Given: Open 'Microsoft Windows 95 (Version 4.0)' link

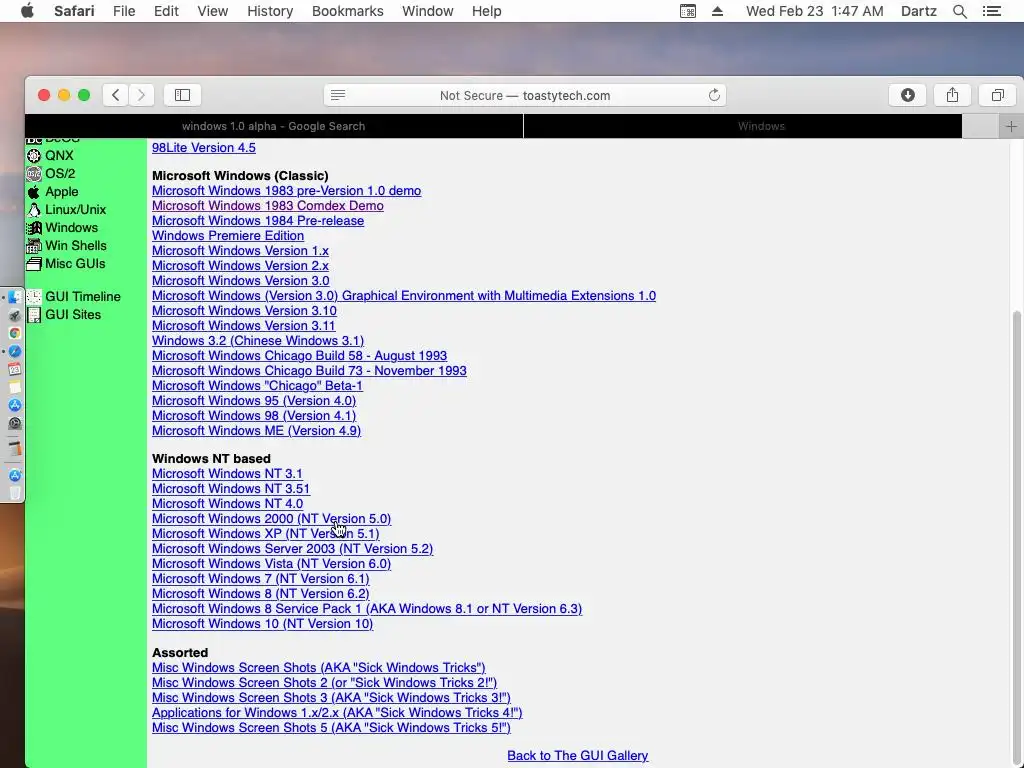Looking at the screenshot, I should [254, 401].
